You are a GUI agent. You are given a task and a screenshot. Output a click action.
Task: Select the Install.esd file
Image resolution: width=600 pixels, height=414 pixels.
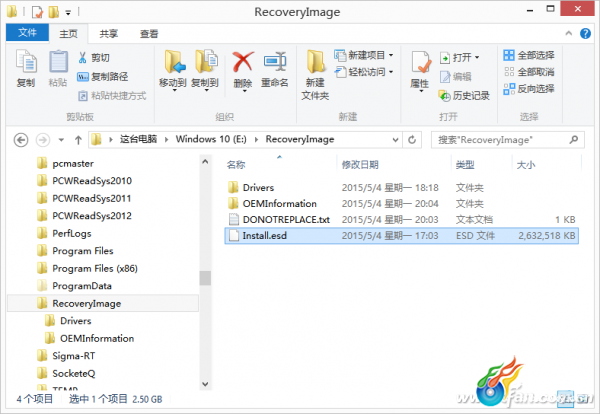click(x=401, y=236)
